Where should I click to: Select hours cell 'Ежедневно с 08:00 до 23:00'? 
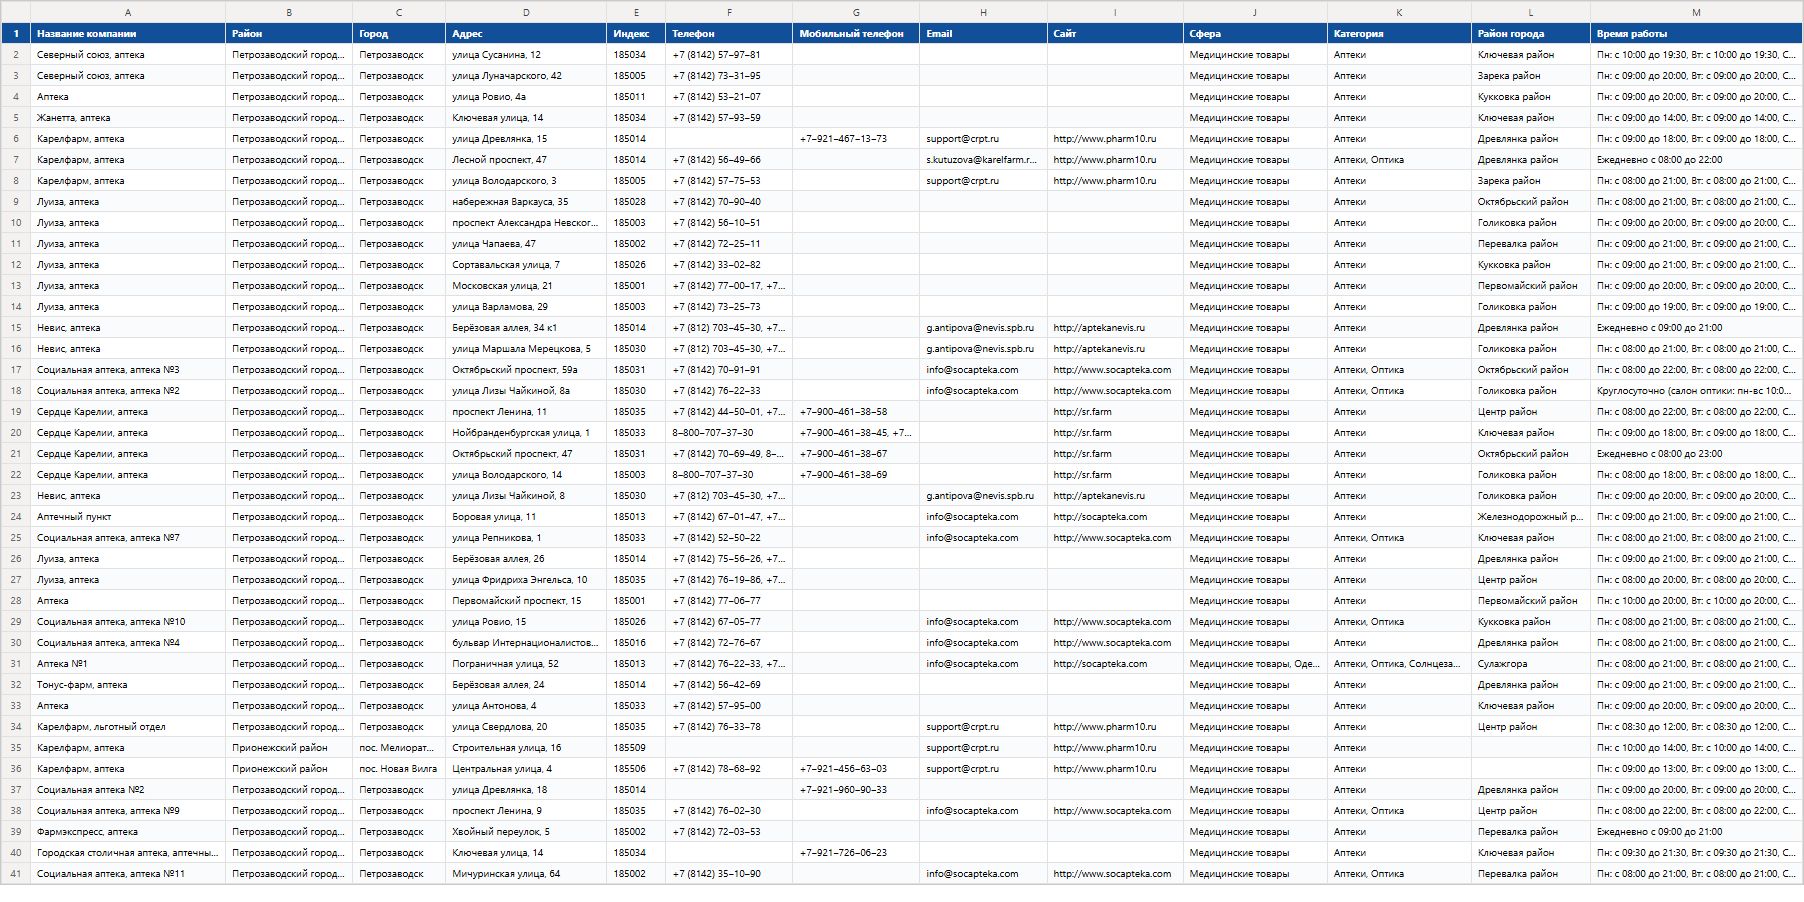(x=1696, y=454)
